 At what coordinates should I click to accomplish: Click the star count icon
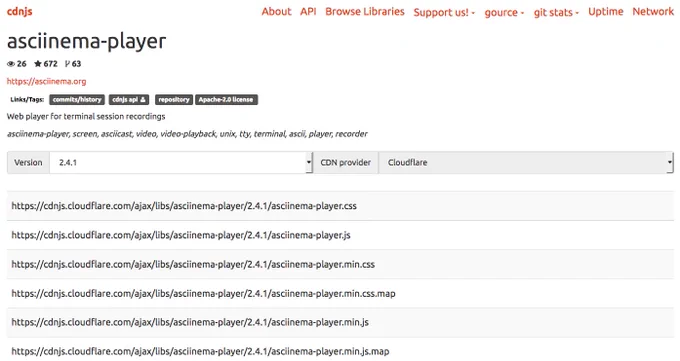click(x=38, y=64)
